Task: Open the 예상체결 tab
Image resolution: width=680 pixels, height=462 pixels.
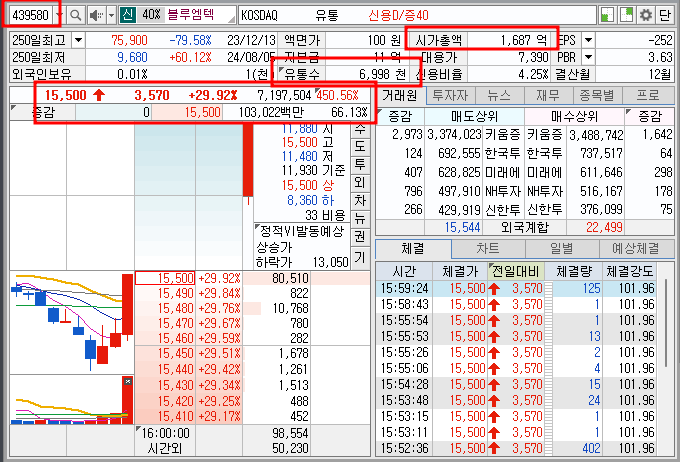Action: pos(636,249)
